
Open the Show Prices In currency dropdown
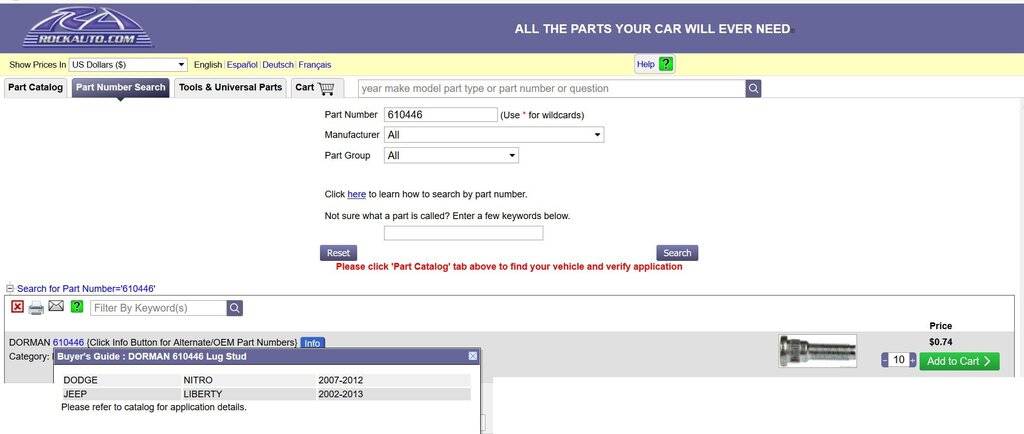(128, 64)
